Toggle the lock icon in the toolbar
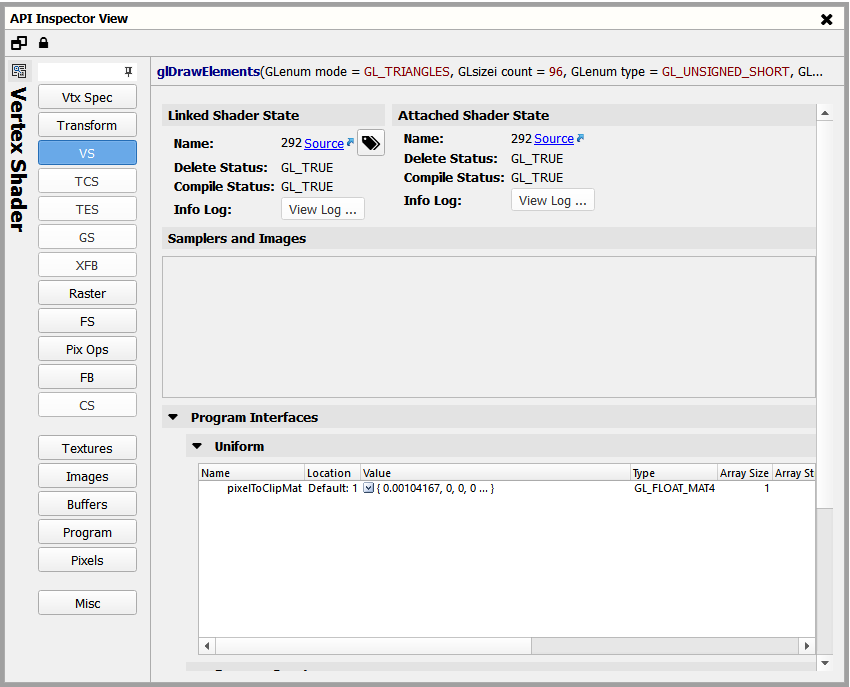Screen dimensions: 850x687 click(x=43, y=43)
